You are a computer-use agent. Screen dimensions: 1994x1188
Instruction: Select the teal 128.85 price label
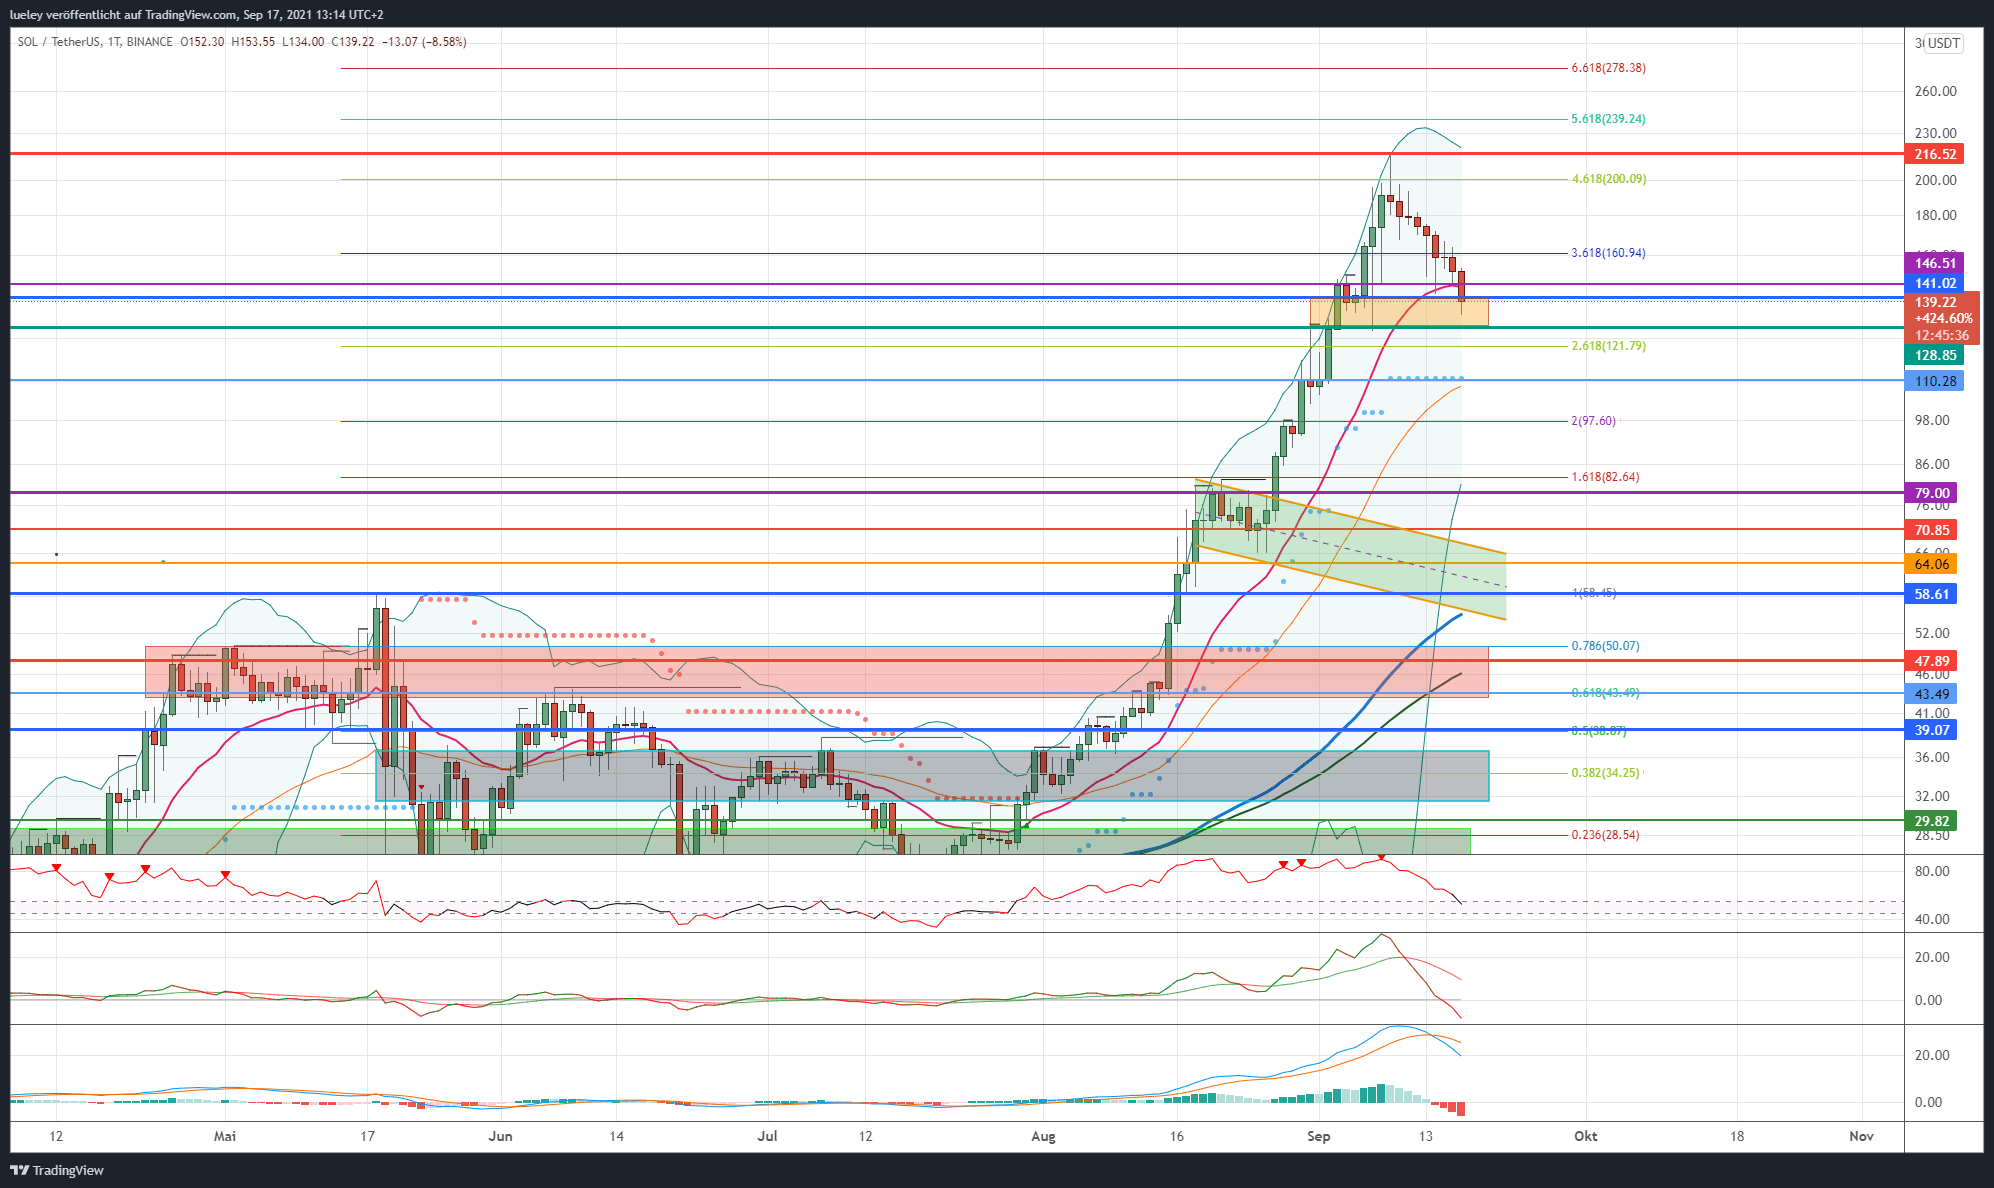[x=1935, y=355]
